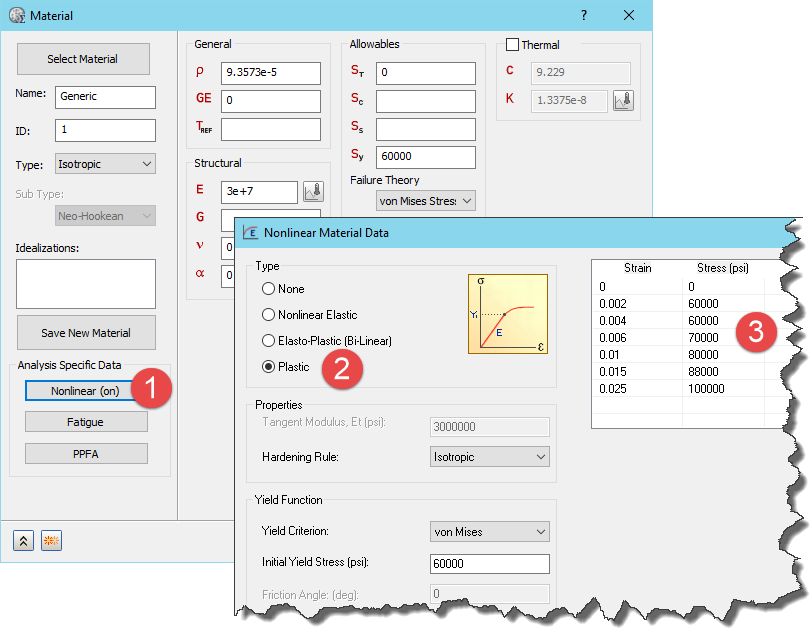The height and width of the screenshot is (628, 810).
Task: Click the Select Material button
Action: click(83, 59)
